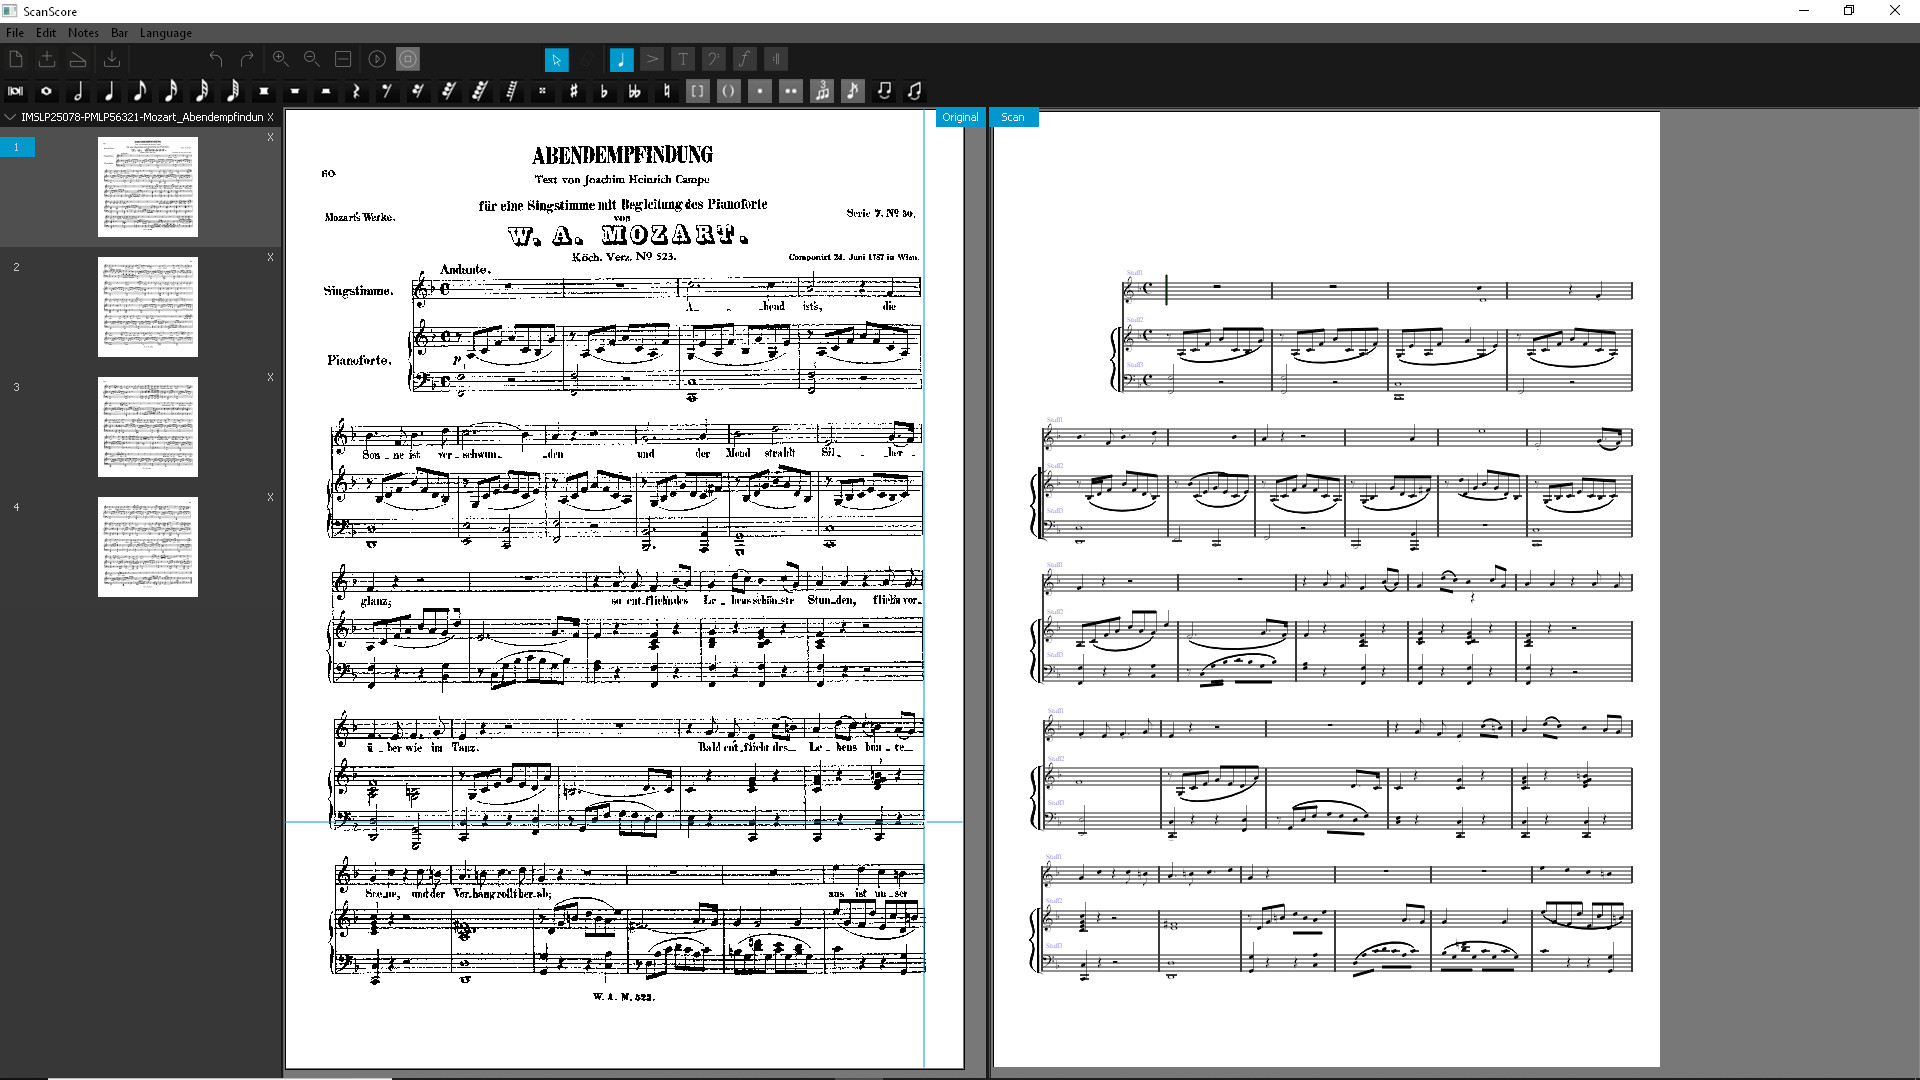Select the eighth note
Image resolution: width=1920 pixels, height=1080 pixels.
click(140, 91)
